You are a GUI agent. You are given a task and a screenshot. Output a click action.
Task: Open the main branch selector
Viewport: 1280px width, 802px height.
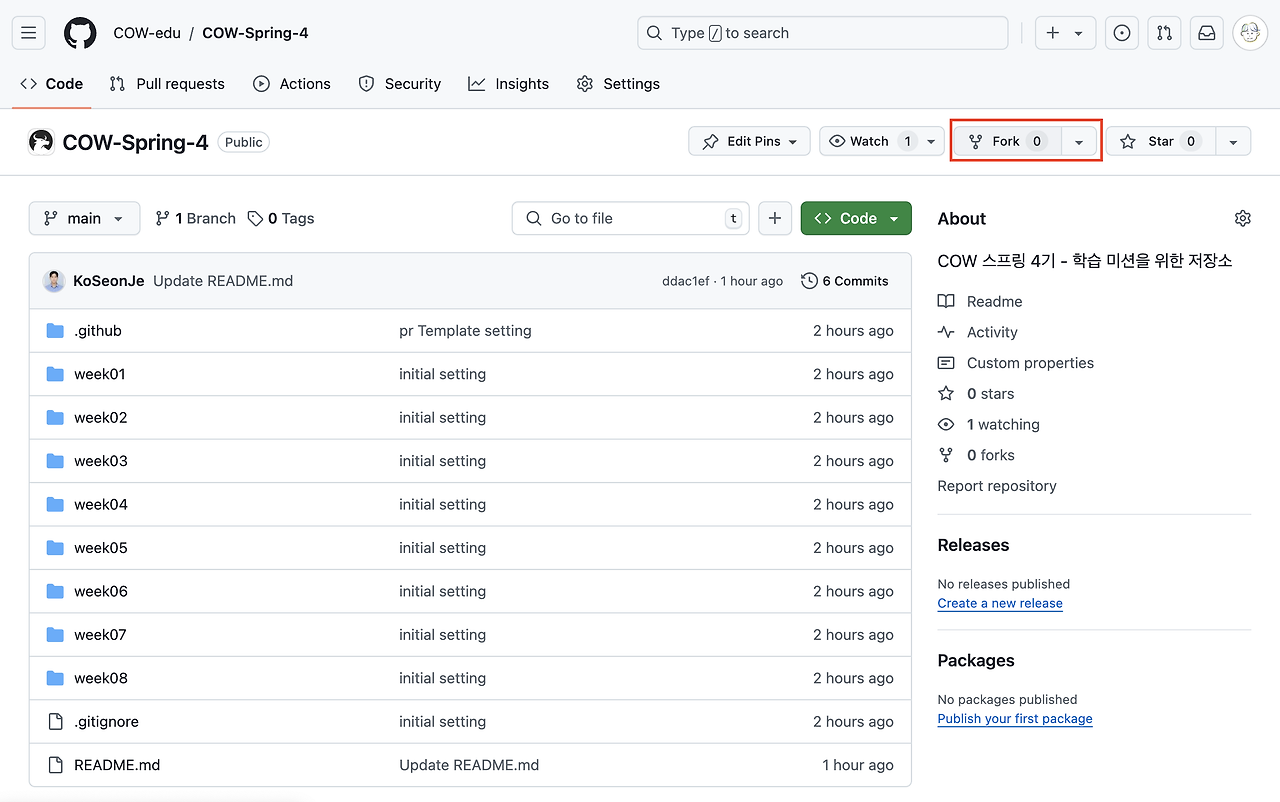click(x=84, y=218)
